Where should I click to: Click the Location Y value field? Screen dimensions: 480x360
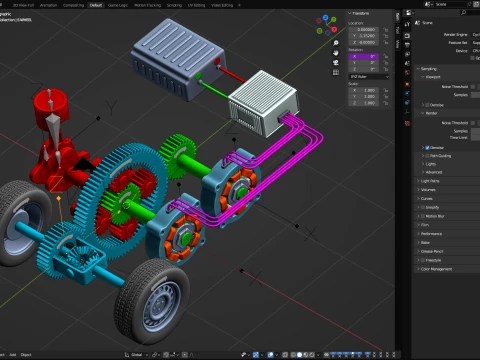pos(364,36)
